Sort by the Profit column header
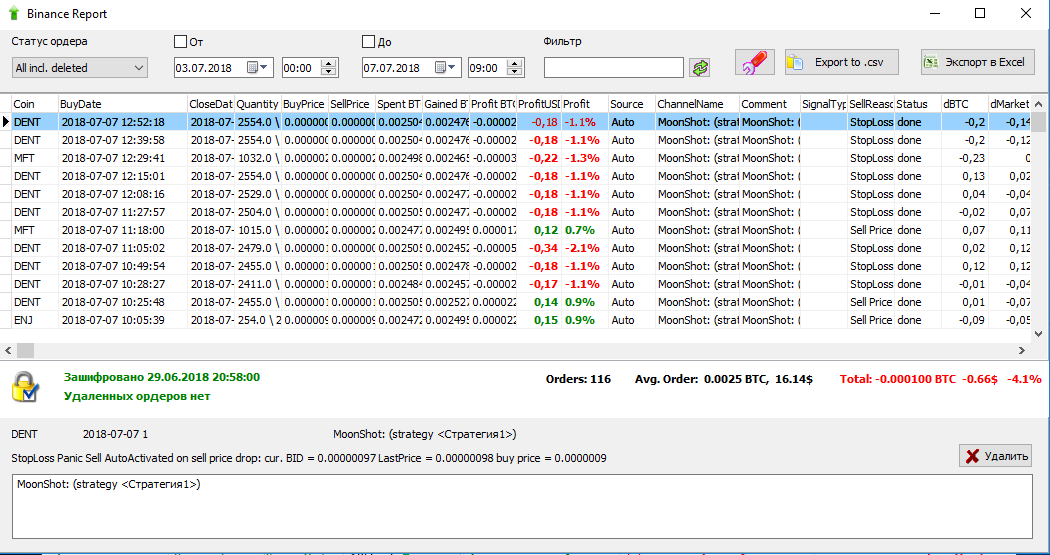The width and height of the screenshot is (1050, 555). tap(585, 104)
